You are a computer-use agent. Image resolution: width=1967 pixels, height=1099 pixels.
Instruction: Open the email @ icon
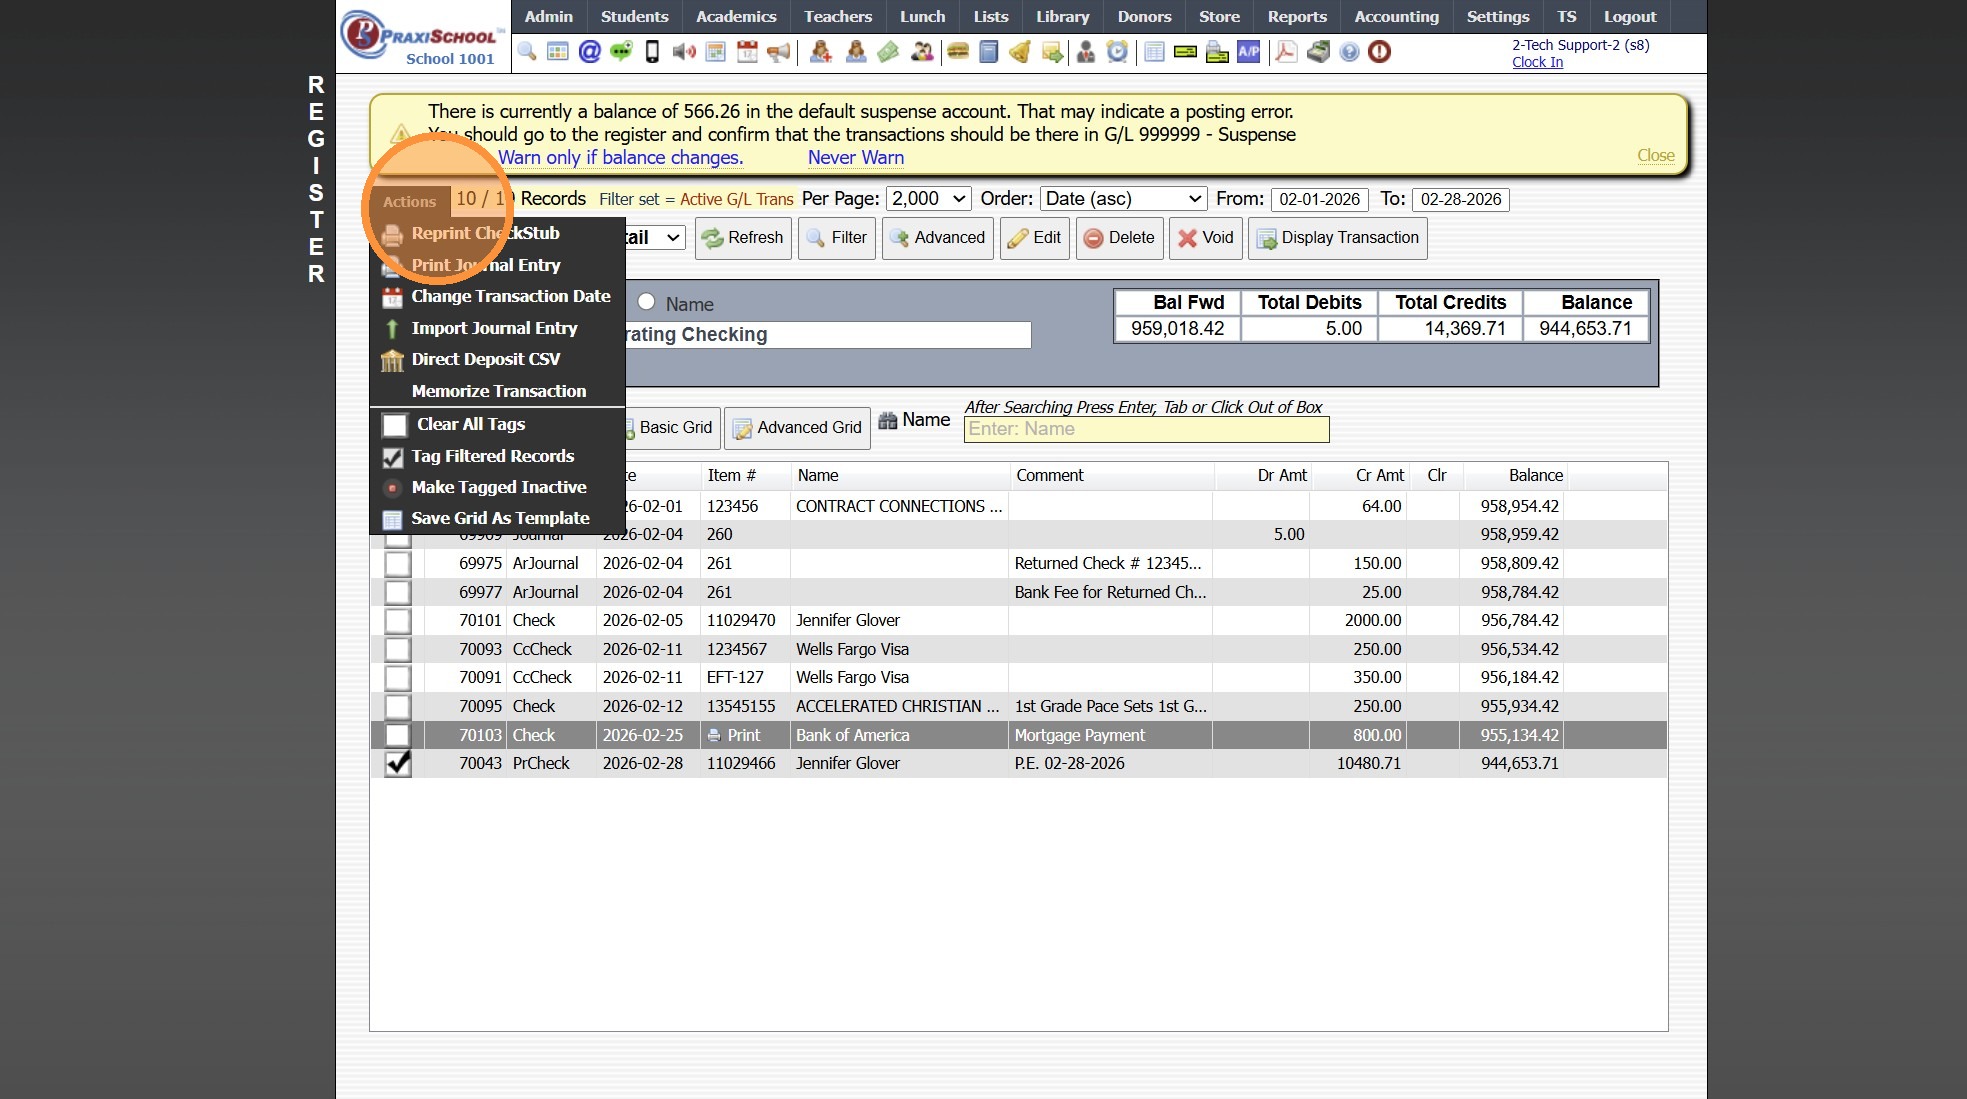590,52
